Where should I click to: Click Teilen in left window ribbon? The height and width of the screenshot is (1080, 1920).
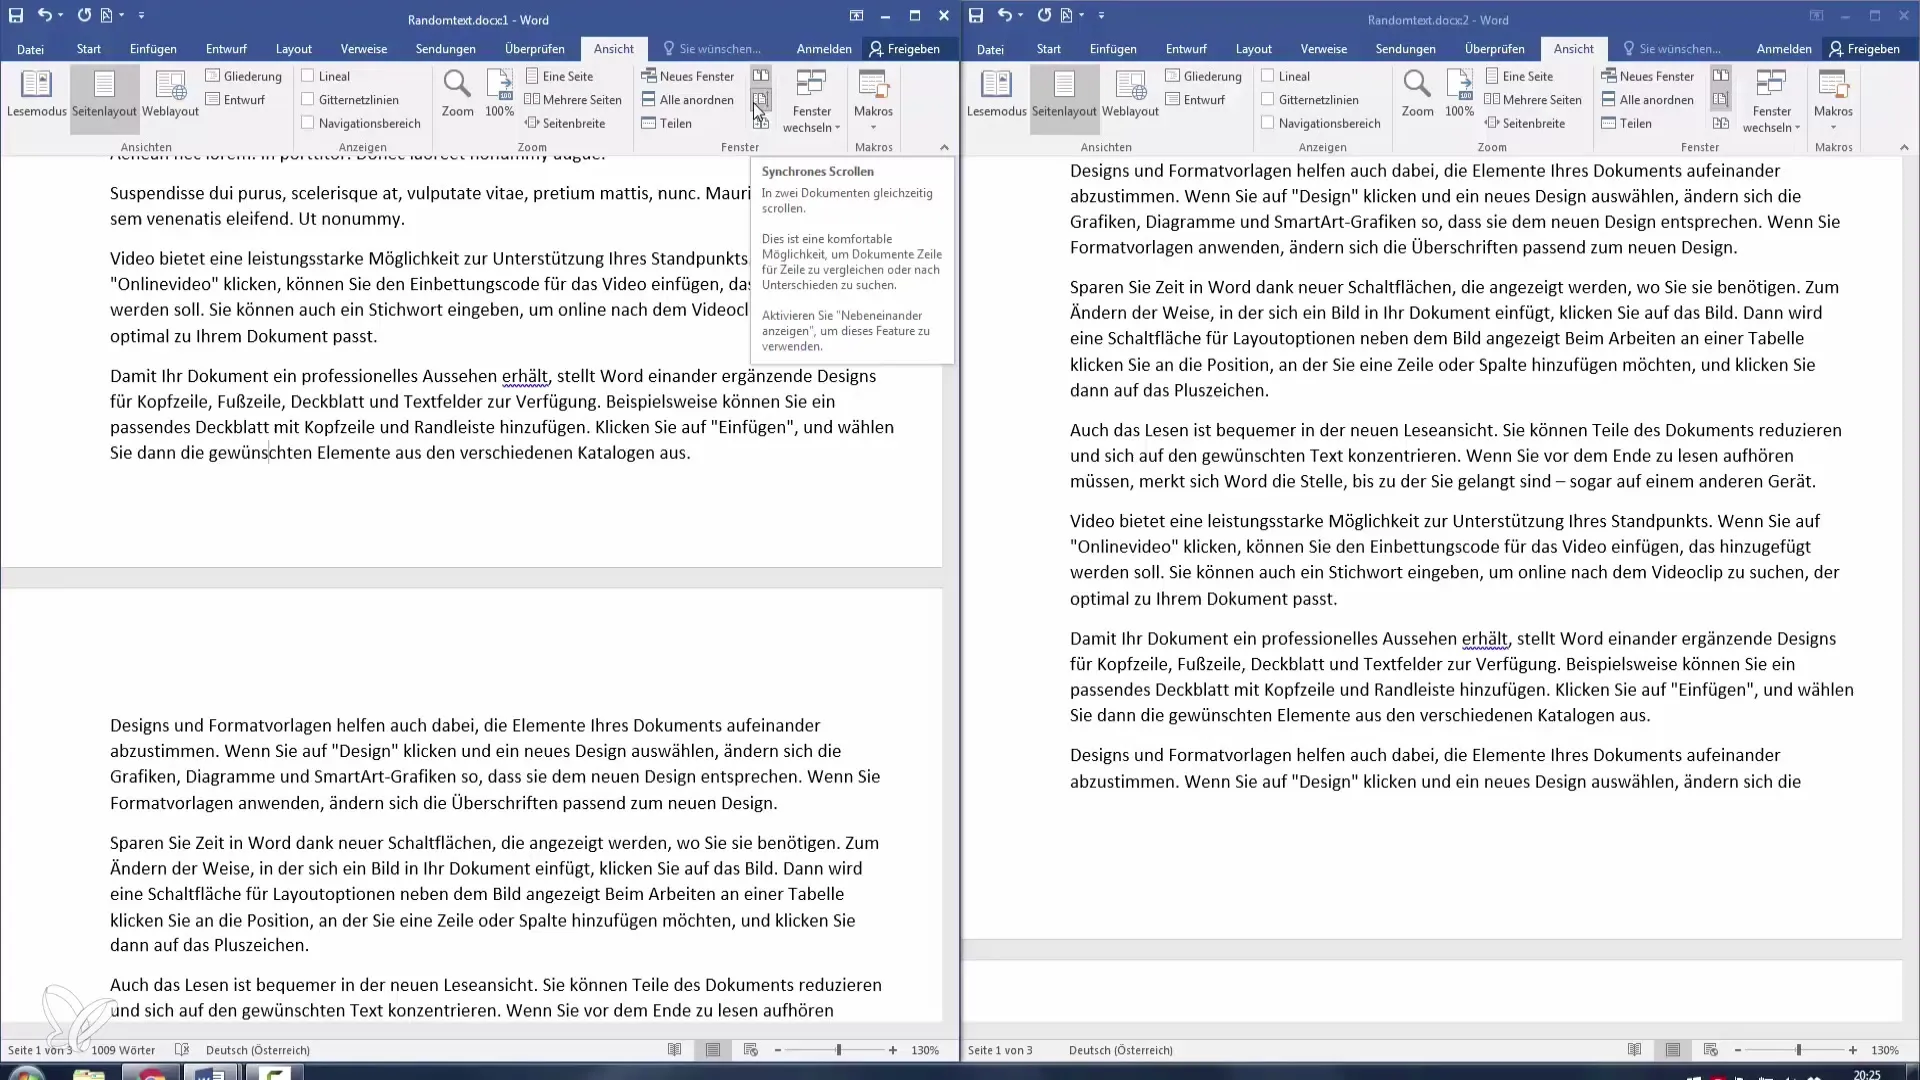pos(667,123)
